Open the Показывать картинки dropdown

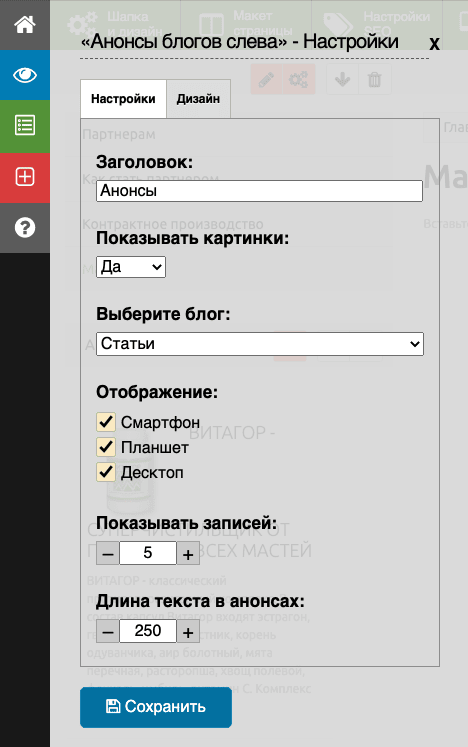(x=131, y=267)
